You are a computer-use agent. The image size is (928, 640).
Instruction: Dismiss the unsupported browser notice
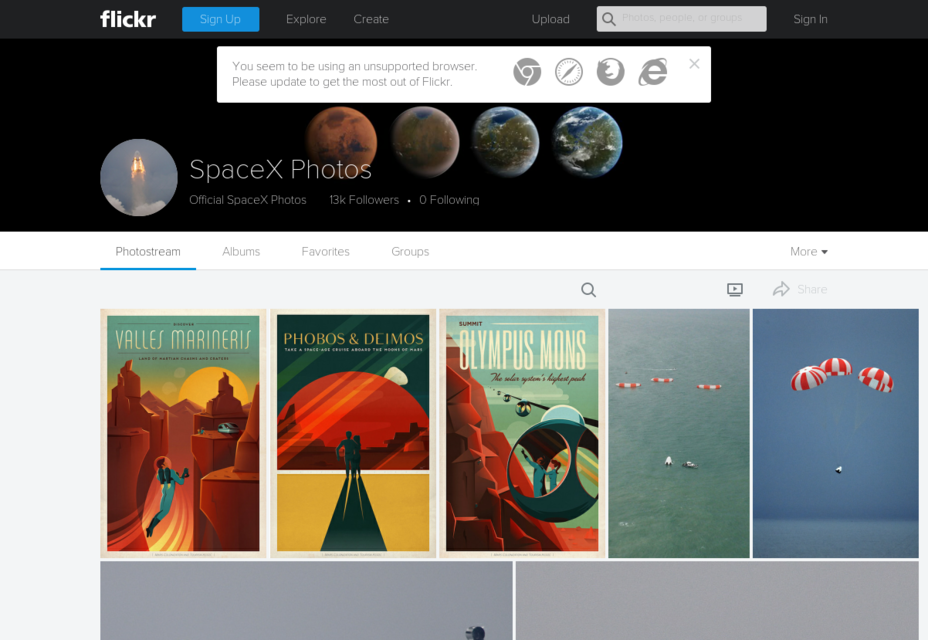point(694,64)
